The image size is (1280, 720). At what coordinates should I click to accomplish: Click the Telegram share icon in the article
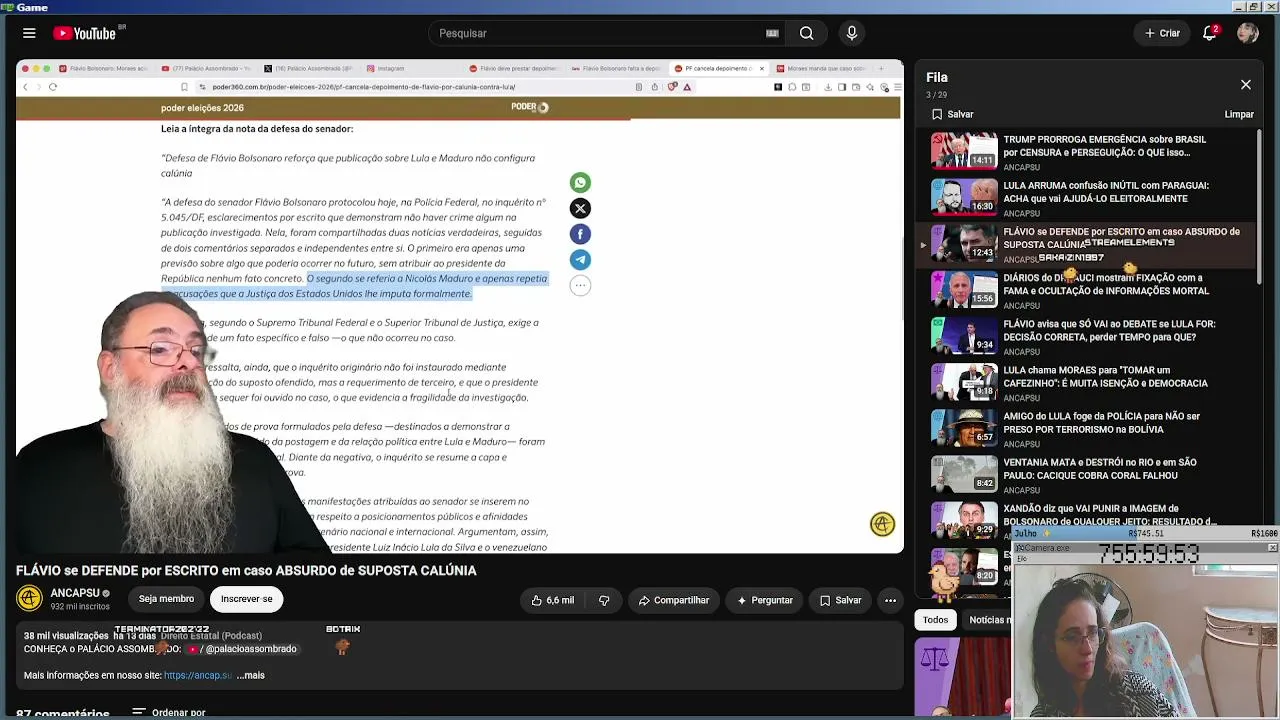tap(580, 259)
